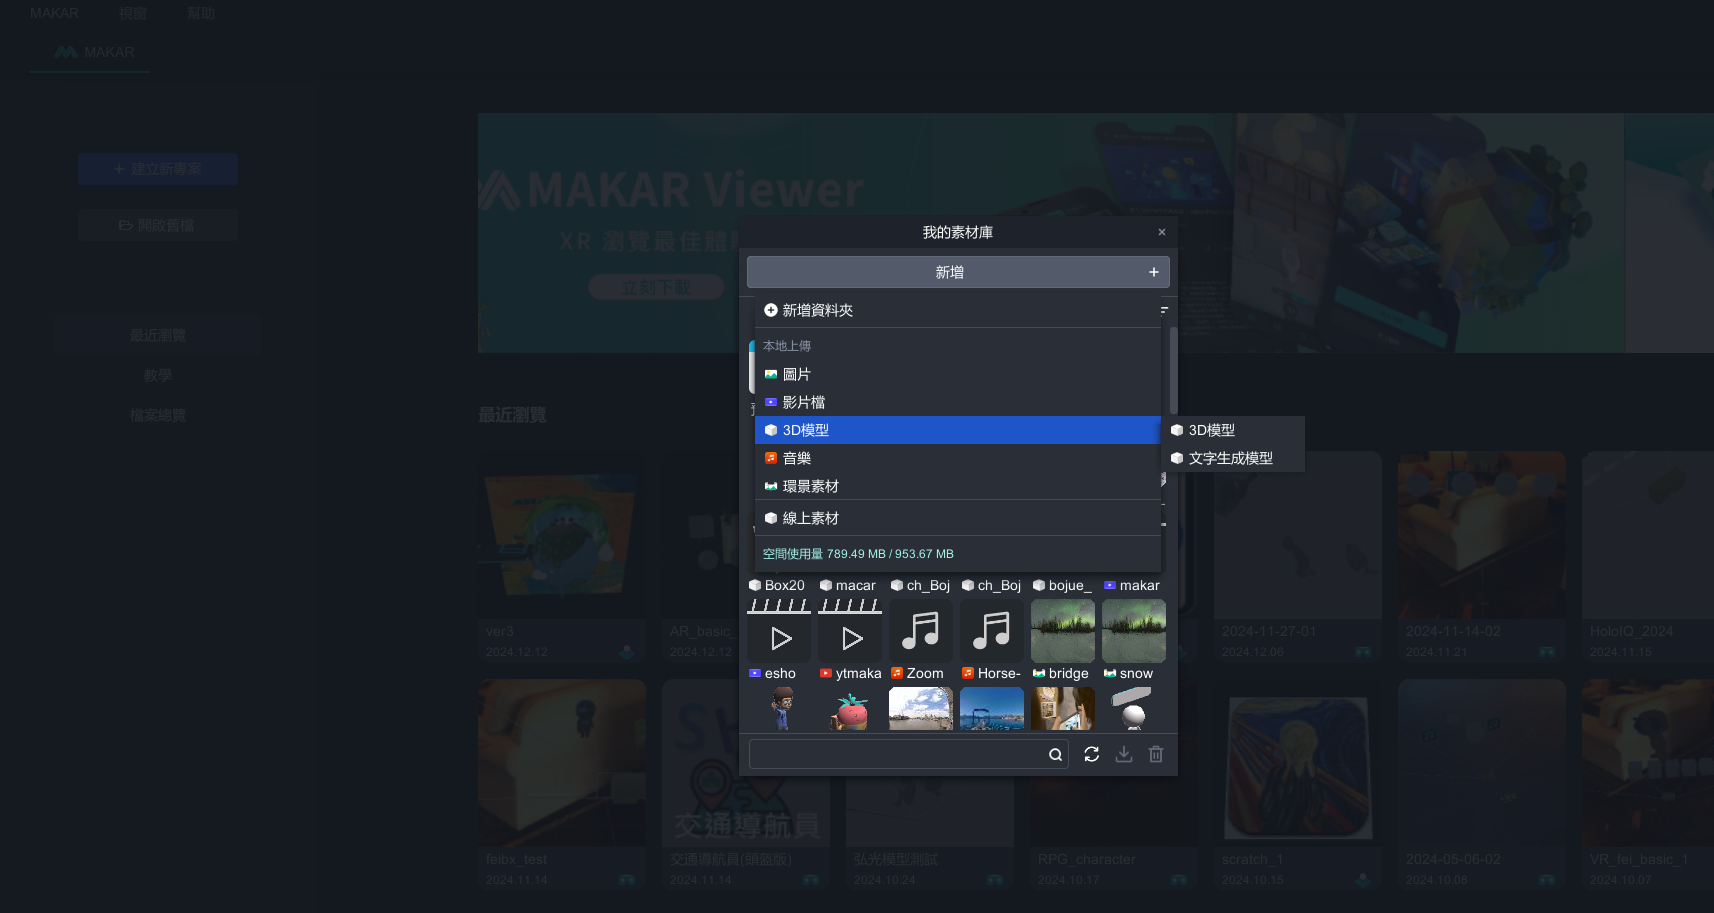Viewport: 1714px width, 913px height.
Task: Select 環景素材 upload option
Action: [x=810, y=486]
